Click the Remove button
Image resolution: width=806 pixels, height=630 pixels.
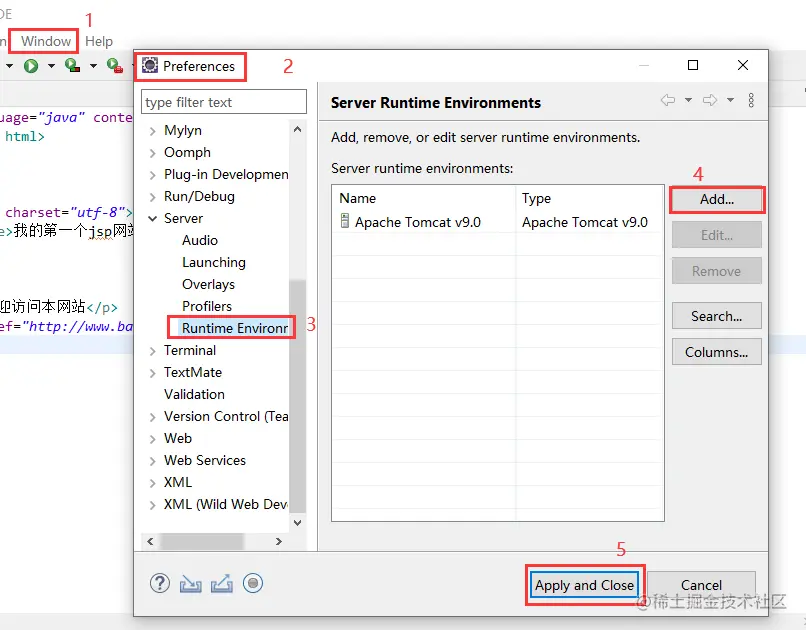[x=717, y=271]
